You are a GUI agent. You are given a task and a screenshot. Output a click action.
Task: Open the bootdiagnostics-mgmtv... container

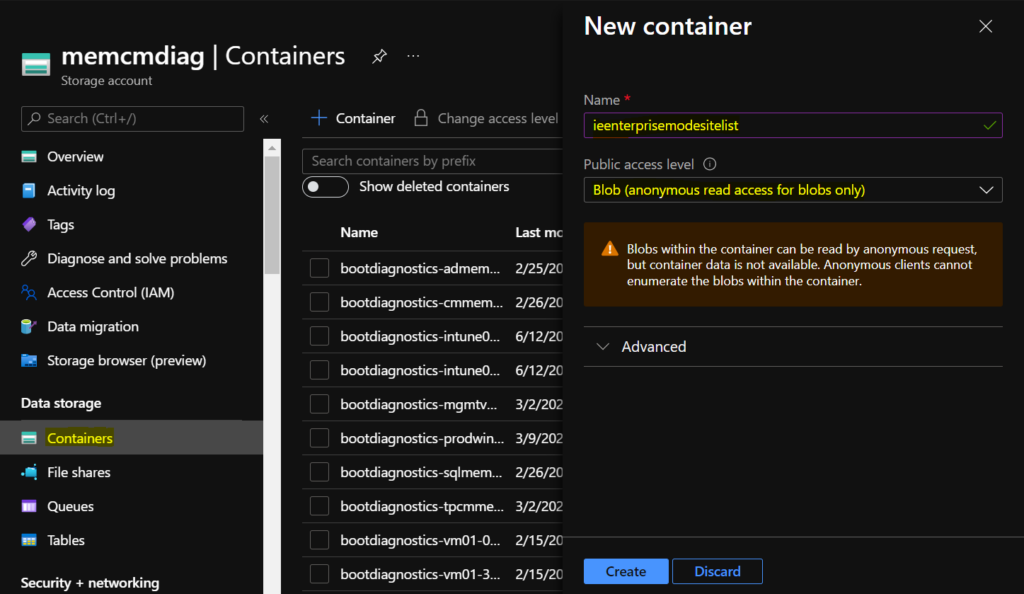point(419,404)
